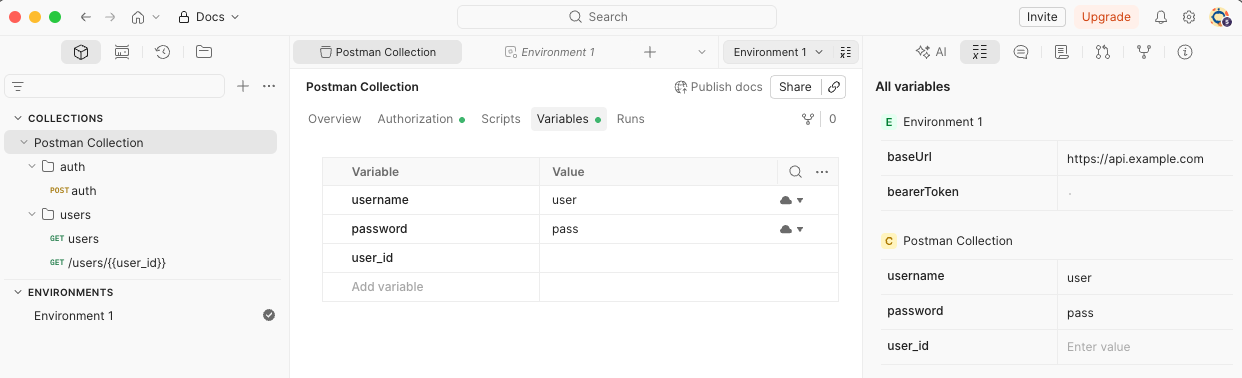Switch to the Overview tab

click(334, 119)
